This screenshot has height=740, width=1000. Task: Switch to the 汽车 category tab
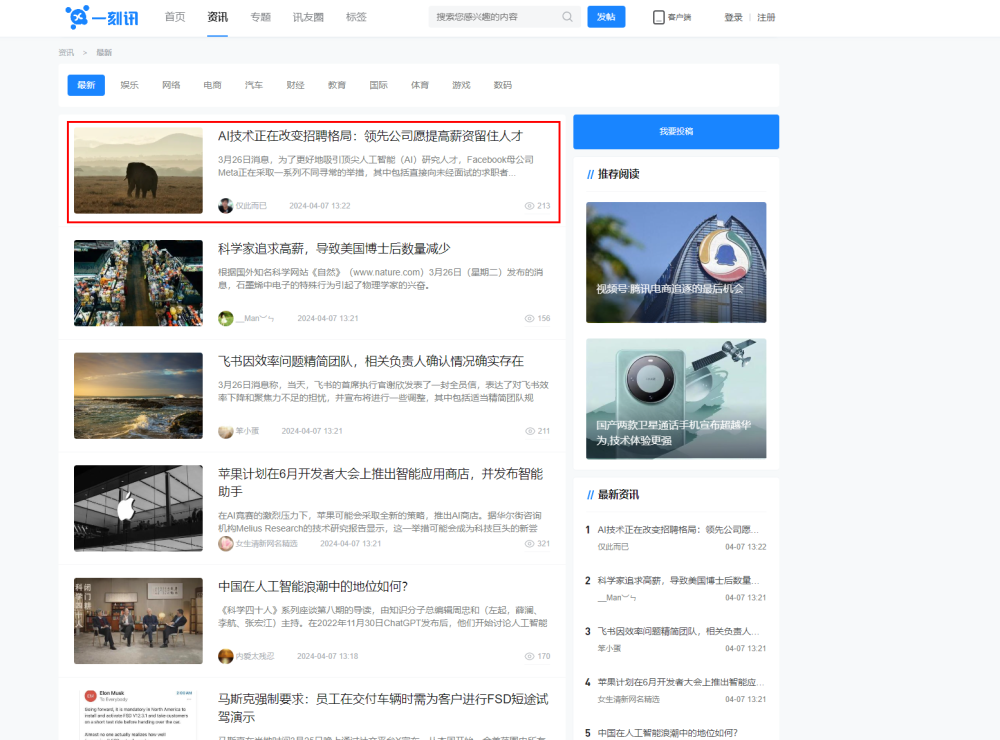tap(254, 85)
